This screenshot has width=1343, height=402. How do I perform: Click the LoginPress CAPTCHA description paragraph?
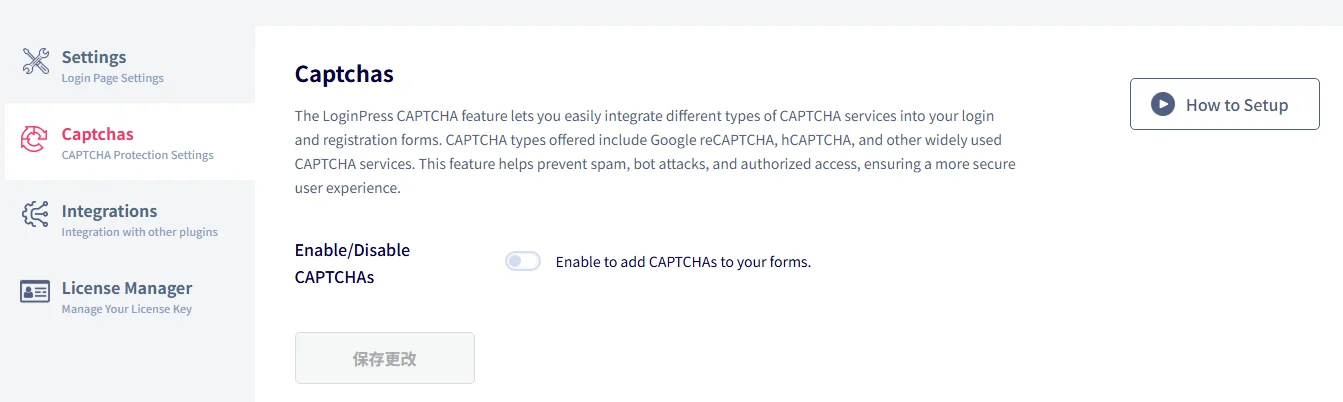[655, 152]
